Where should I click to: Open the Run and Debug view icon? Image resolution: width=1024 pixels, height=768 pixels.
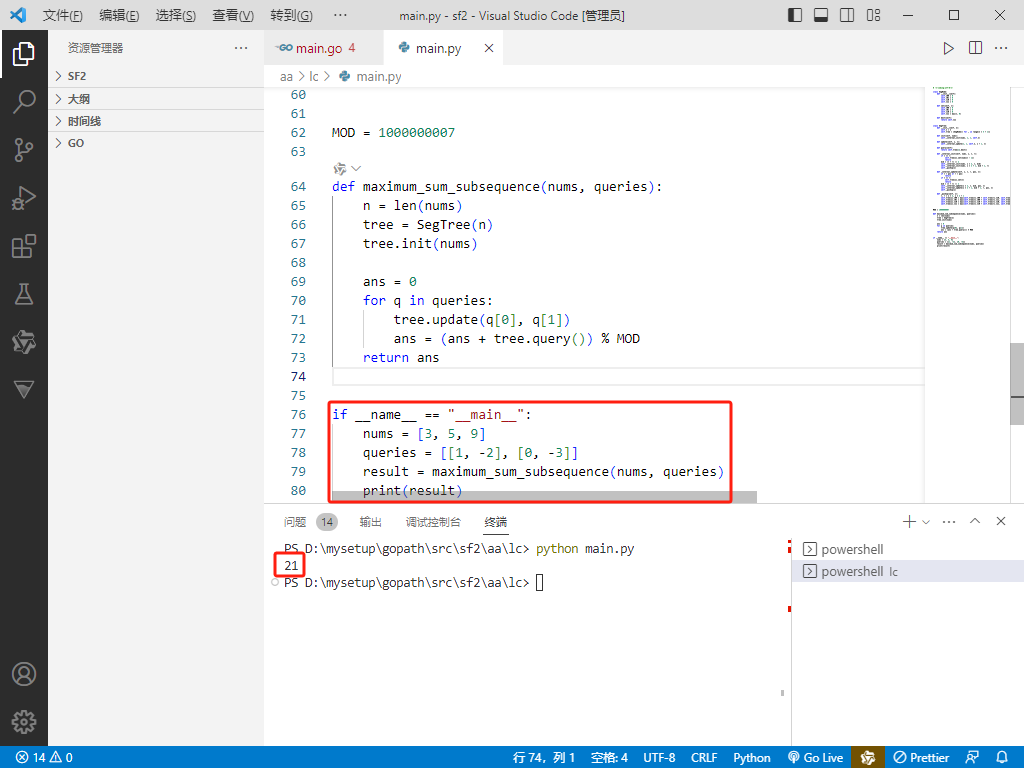24,198
